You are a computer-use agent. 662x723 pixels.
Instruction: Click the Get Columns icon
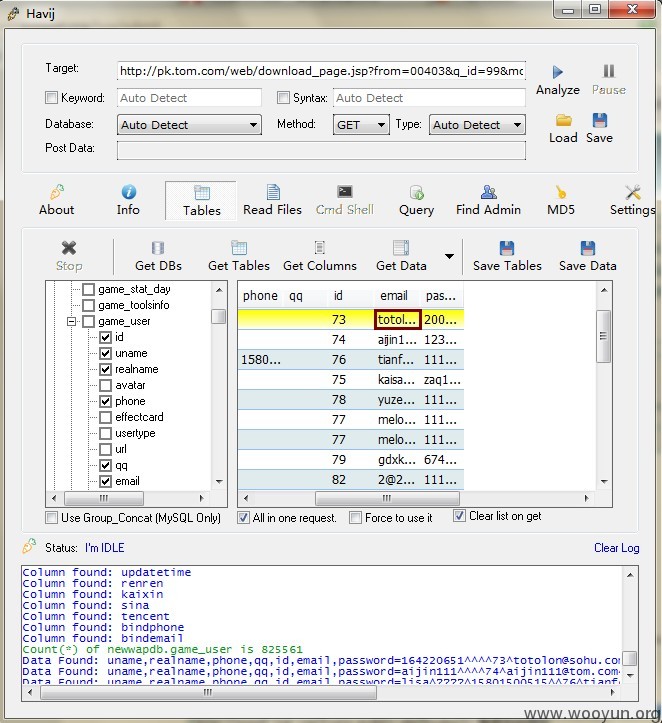pos(319,248)
